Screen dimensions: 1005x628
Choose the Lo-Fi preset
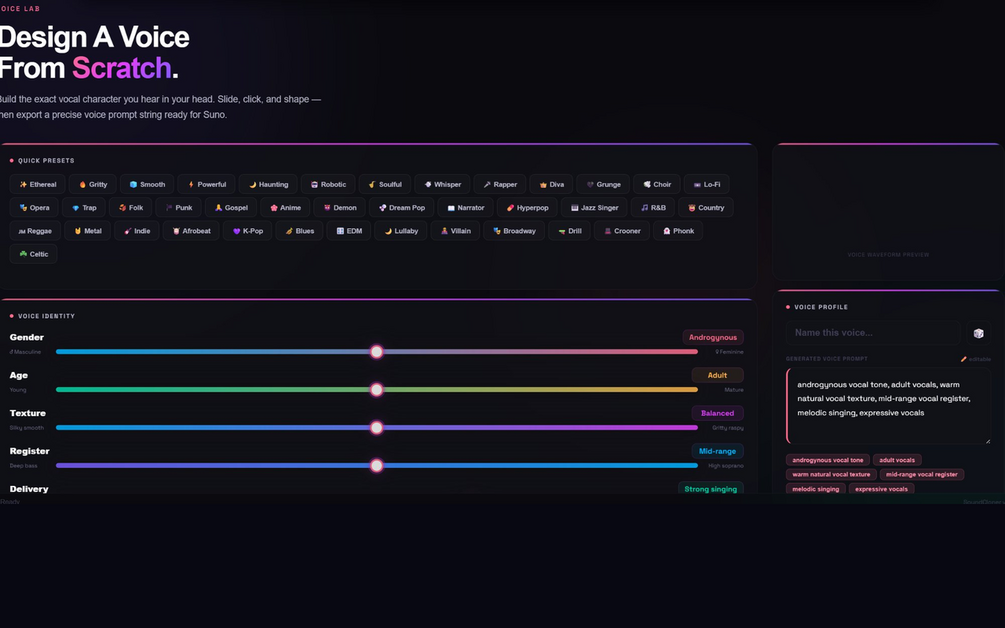point(706,185)
